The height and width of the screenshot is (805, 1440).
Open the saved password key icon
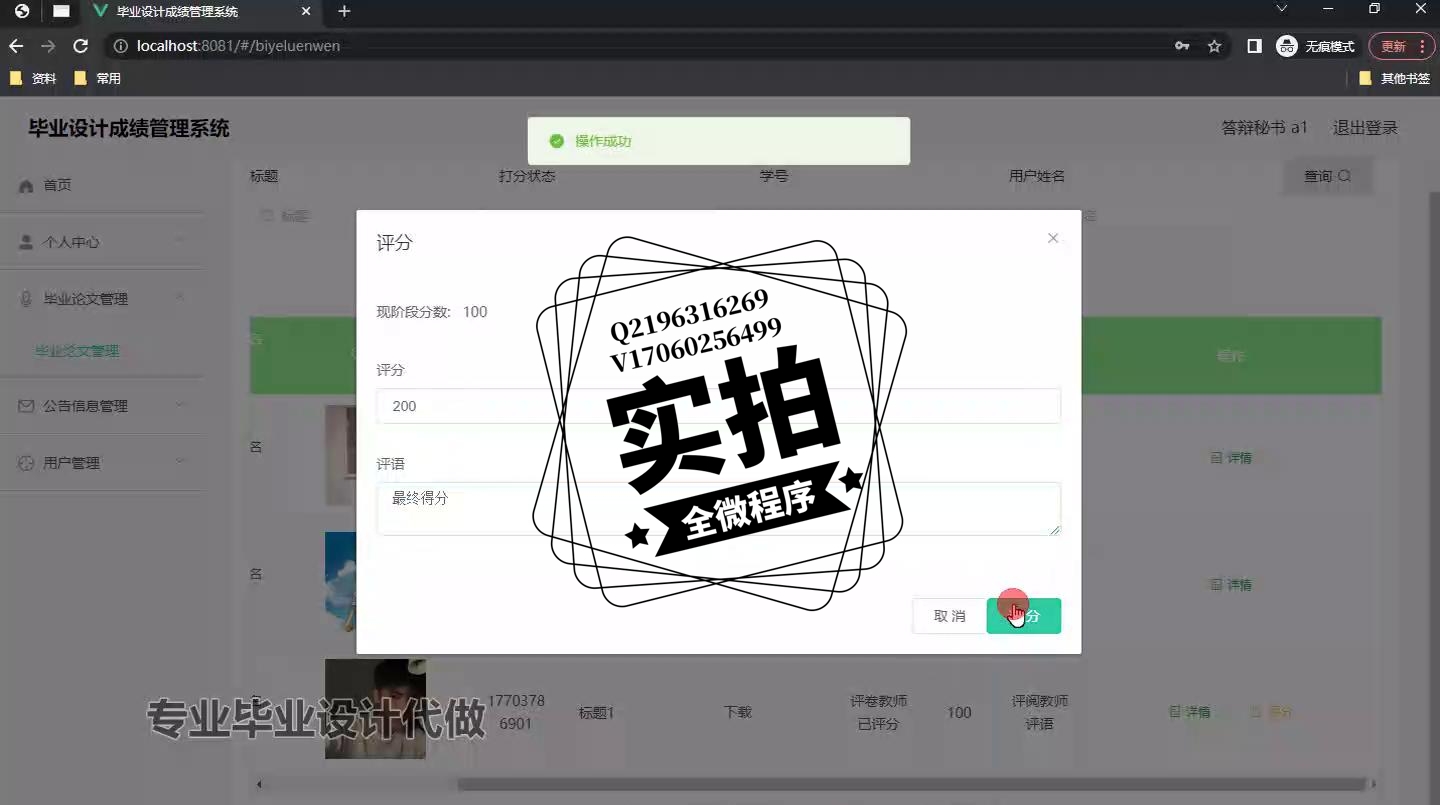point(1182,46)
